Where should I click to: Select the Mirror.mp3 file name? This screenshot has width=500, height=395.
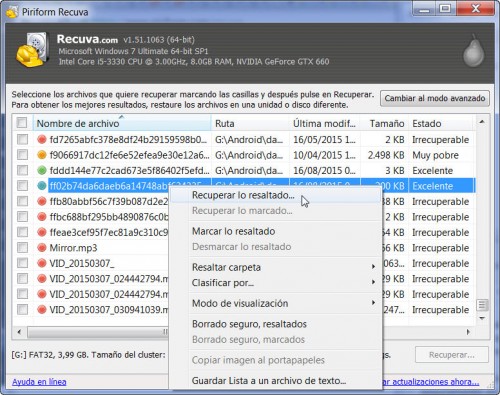tap(73, 248)
